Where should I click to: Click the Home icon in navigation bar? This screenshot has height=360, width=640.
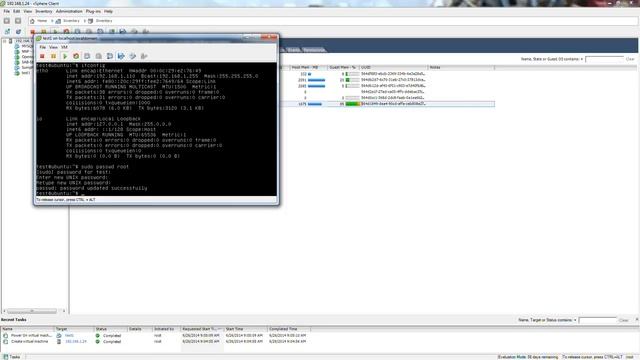tap(32, 21)
